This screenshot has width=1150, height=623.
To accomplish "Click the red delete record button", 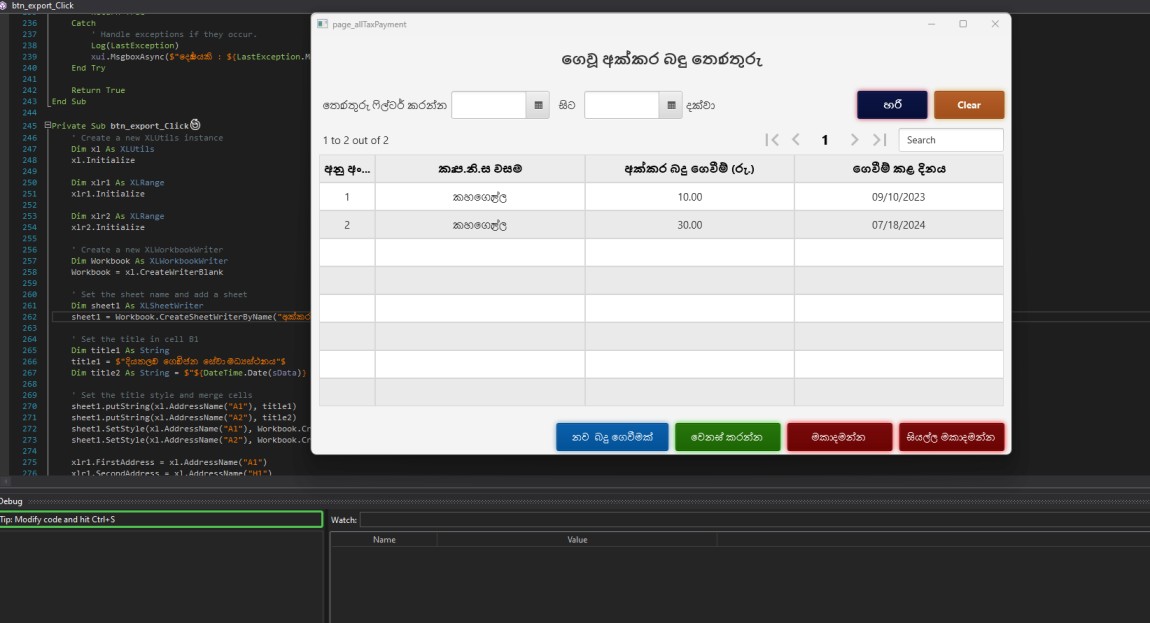I will [x=840, y=436].
